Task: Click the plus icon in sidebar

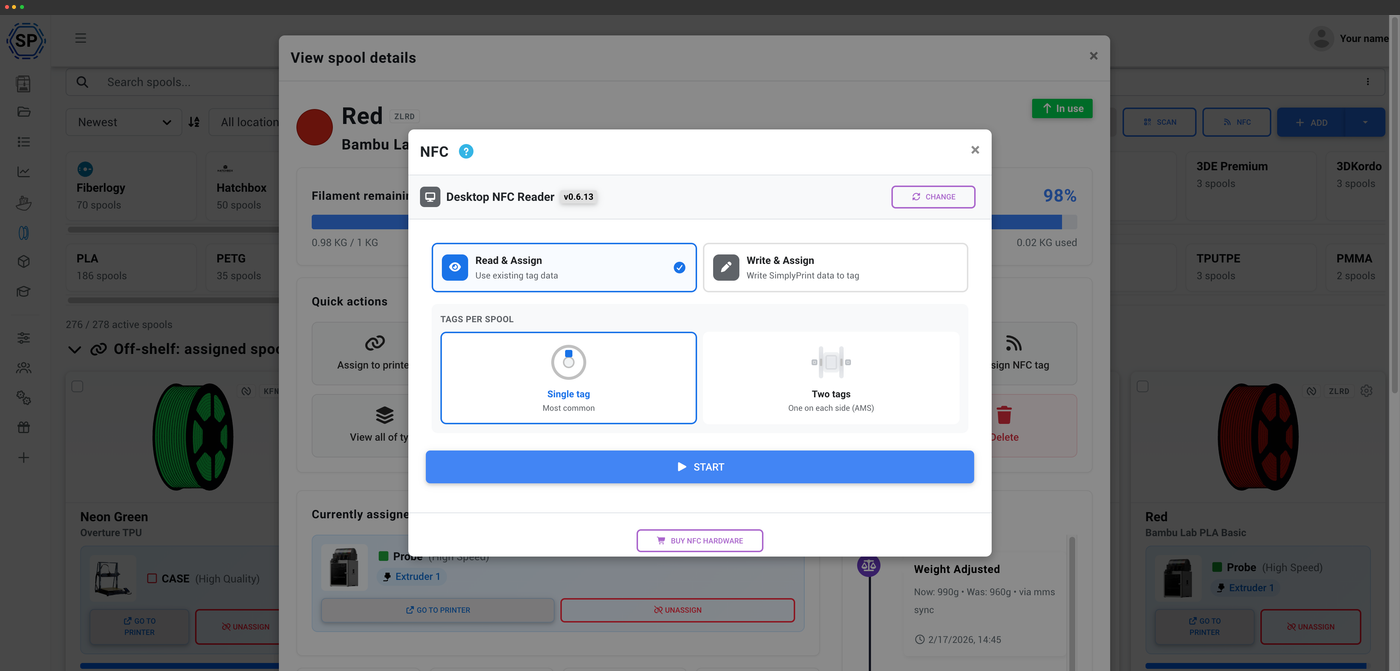Action: [24, 458]
